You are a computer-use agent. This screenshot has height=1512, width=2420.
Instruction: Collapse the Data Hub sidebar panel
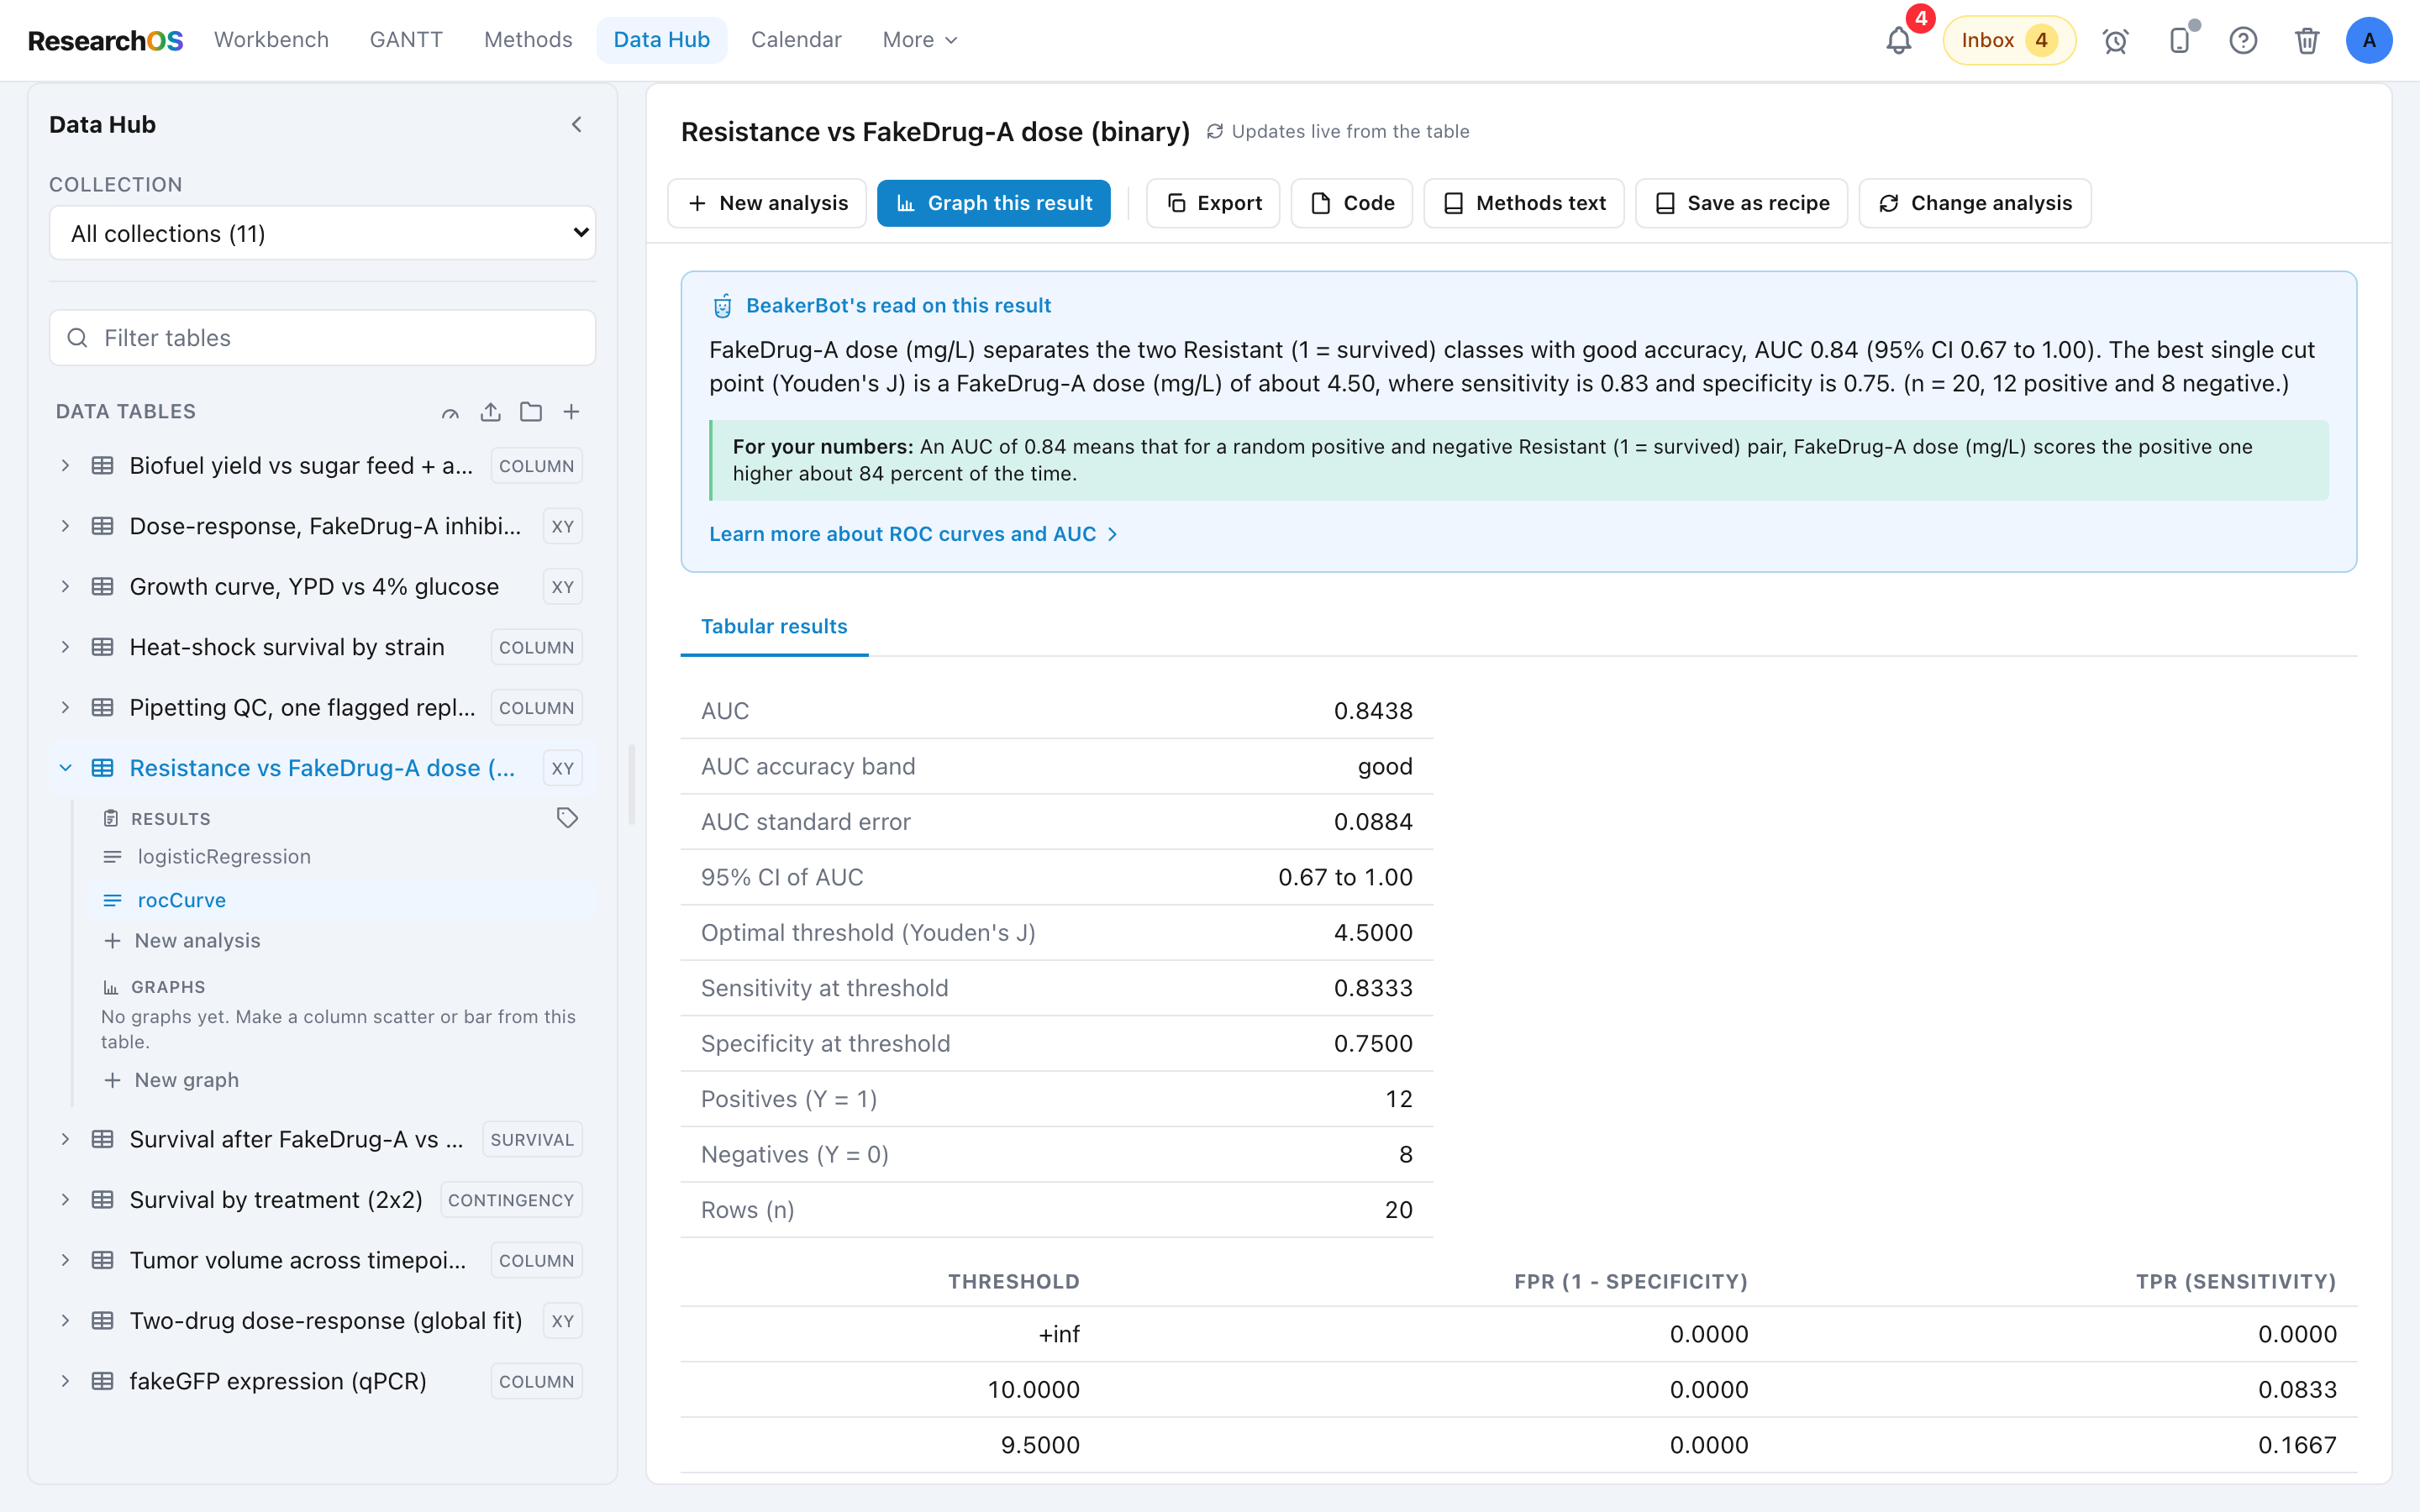pos(576,124)
